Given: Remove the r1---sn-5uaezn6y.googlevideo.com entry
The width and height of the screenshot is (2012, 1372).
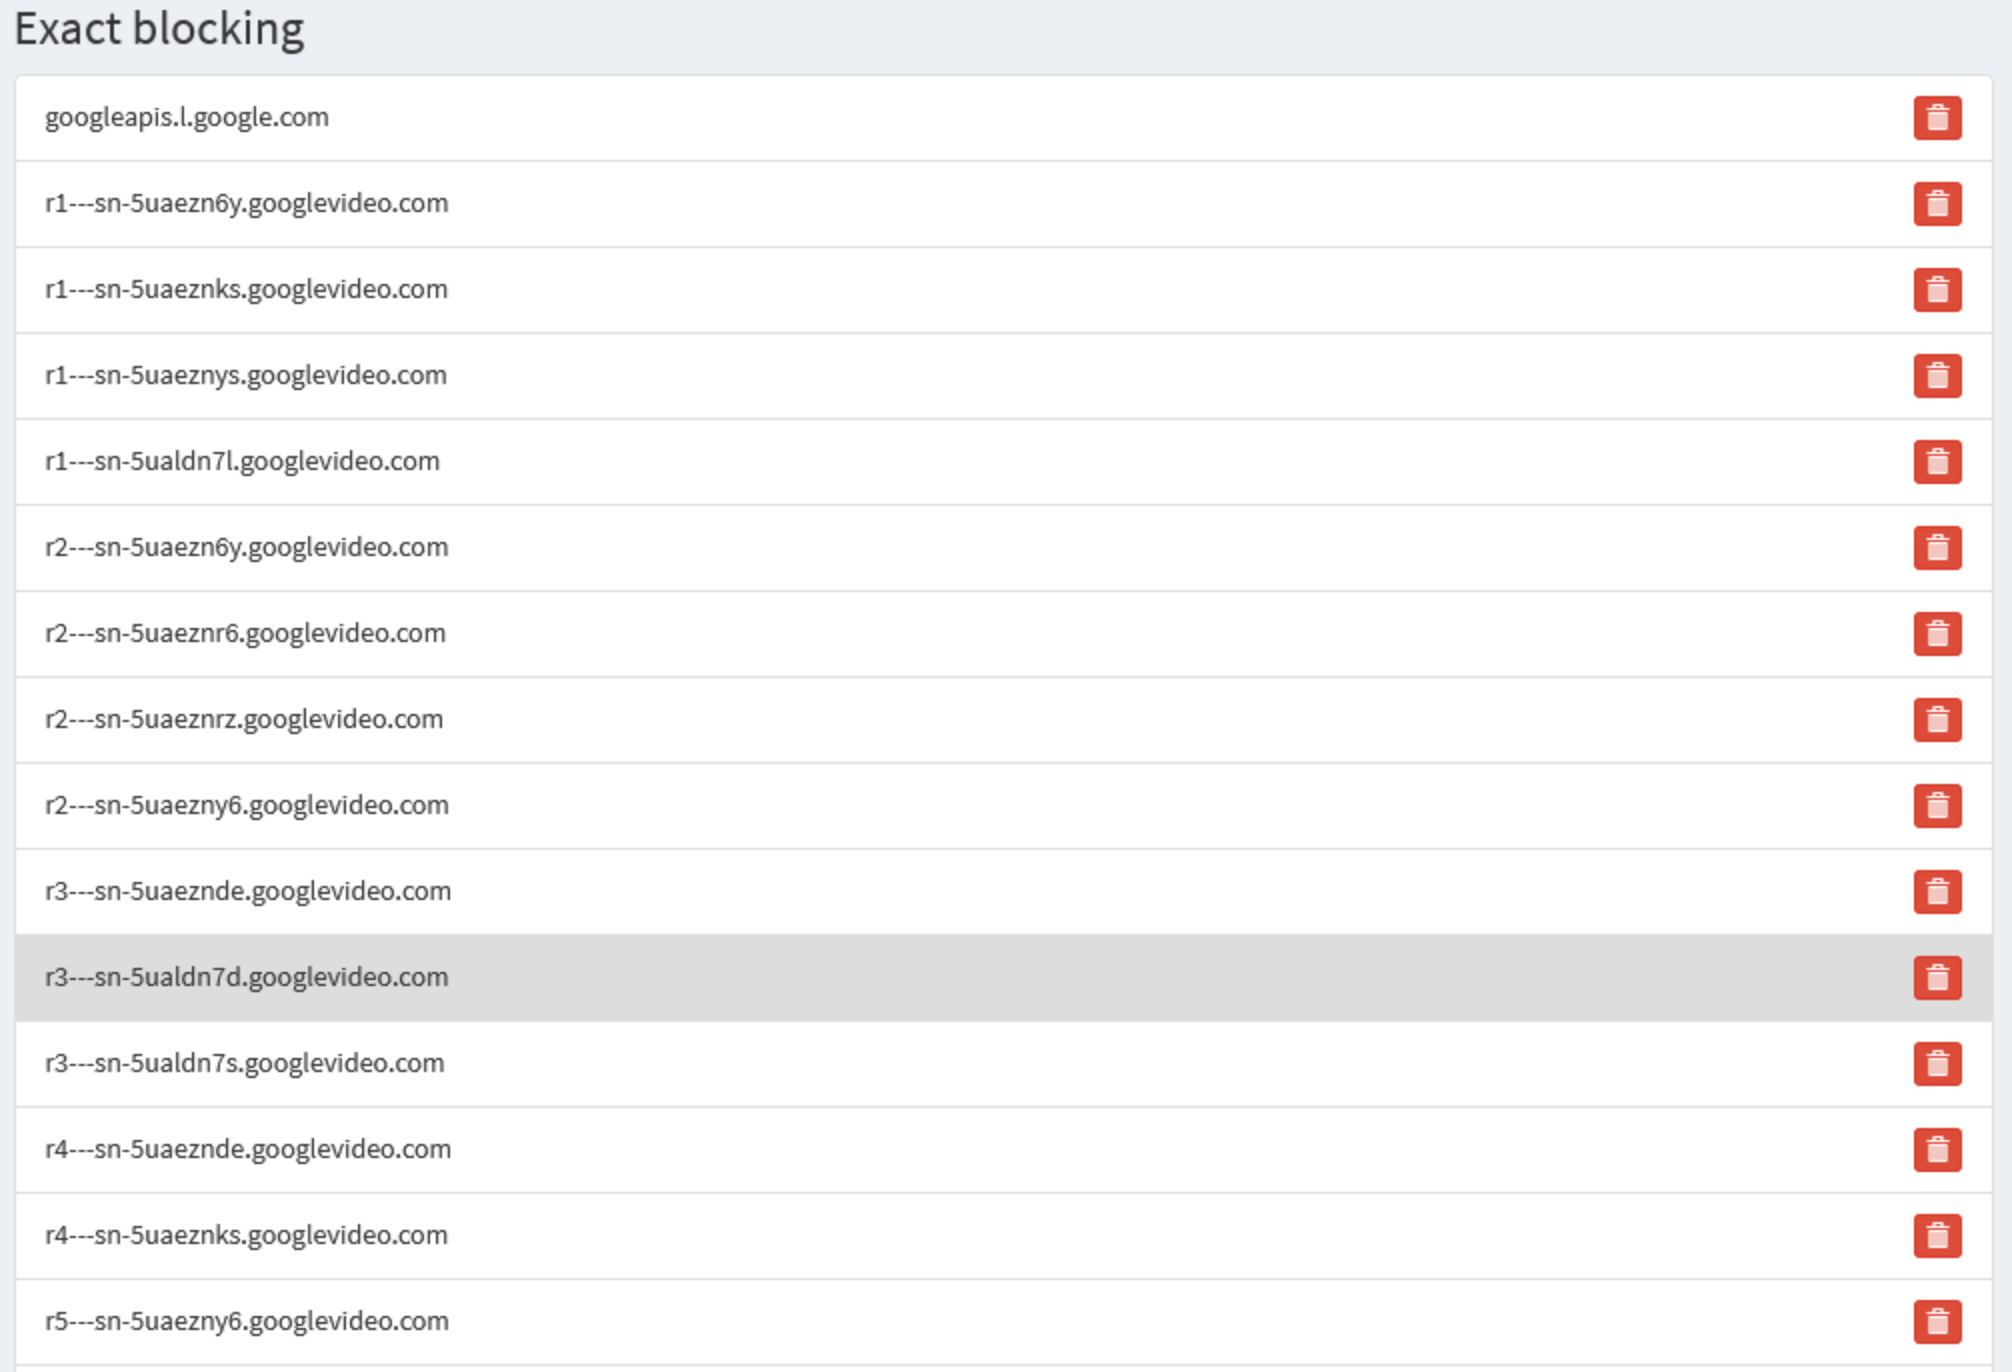Looking at the screenshot, I should (x=1937, y=204).
